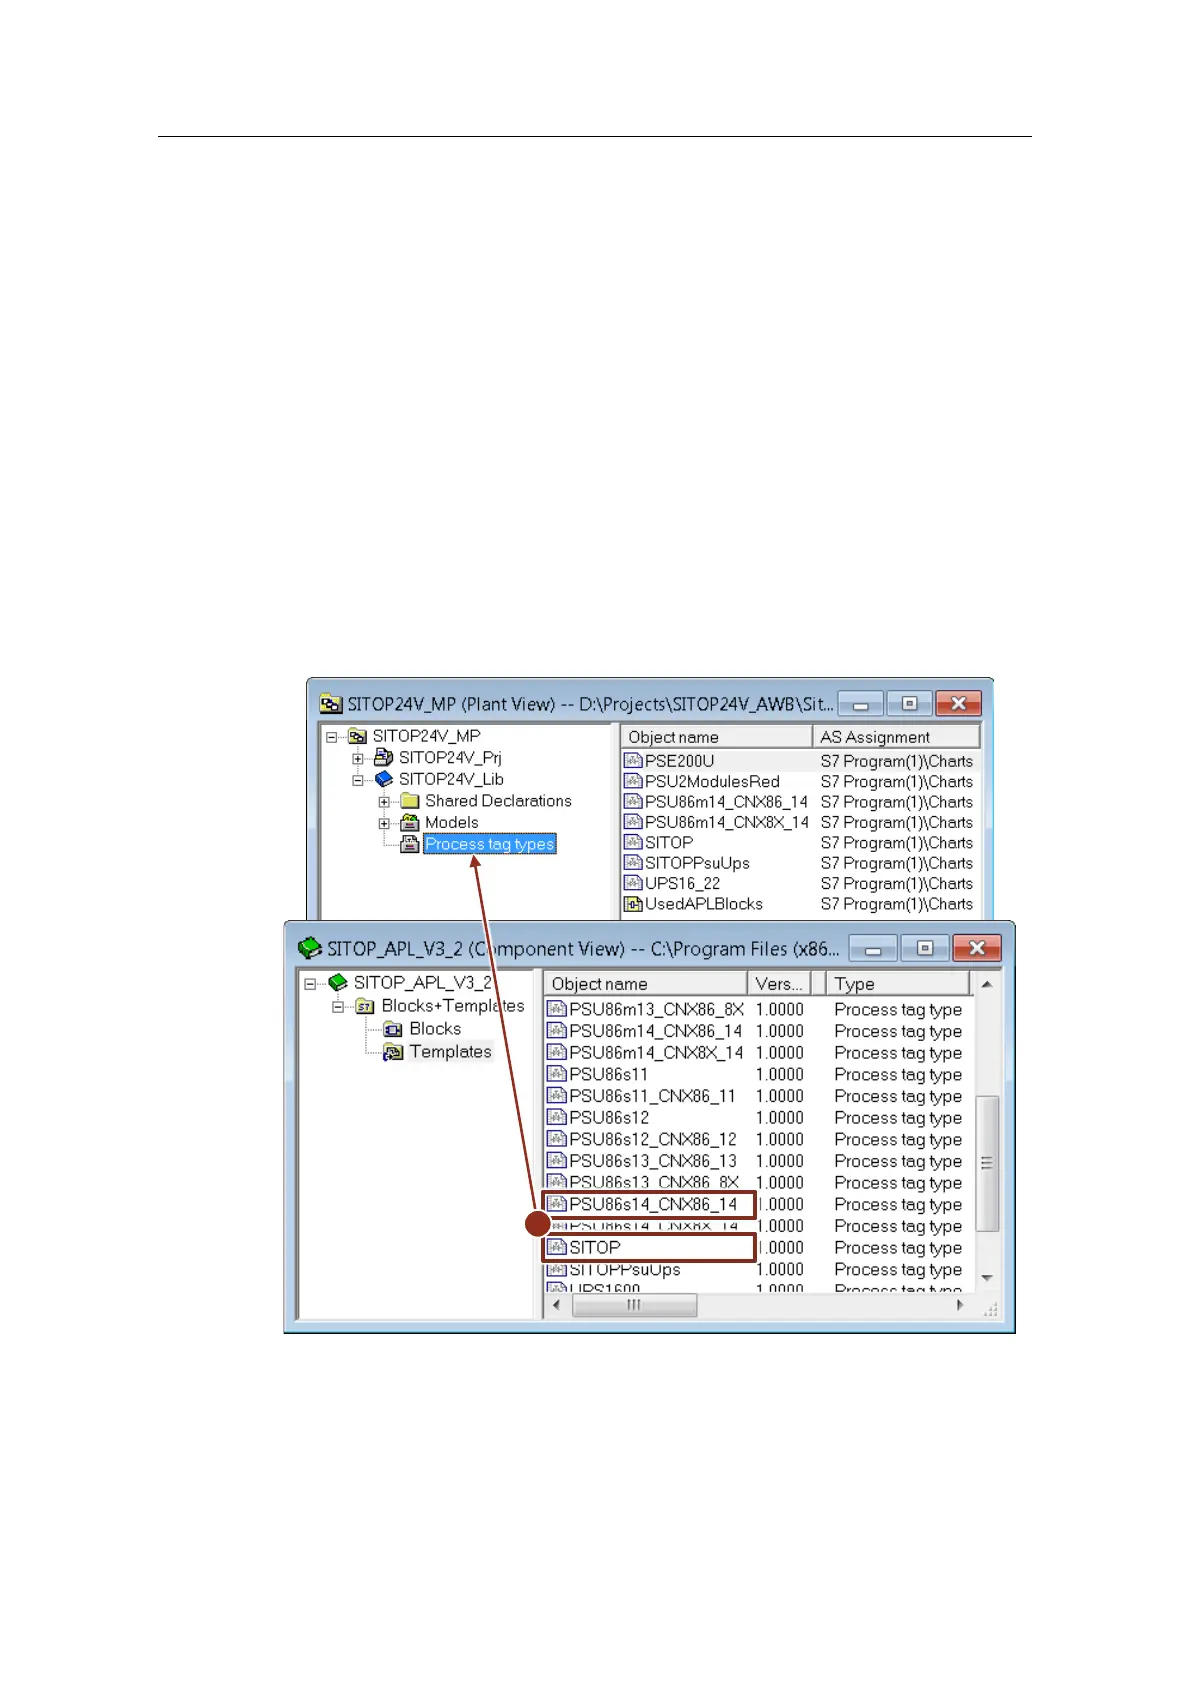Collapse the Blocks+Templates node
Screen dimensions: 1191x1684
pos(339,1007)
